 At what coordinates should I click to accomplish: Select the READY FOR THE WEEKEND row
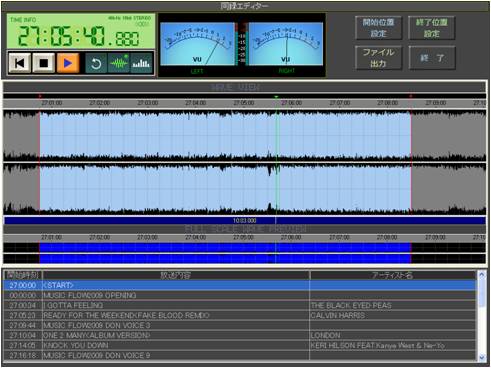(x=240, y=315)
